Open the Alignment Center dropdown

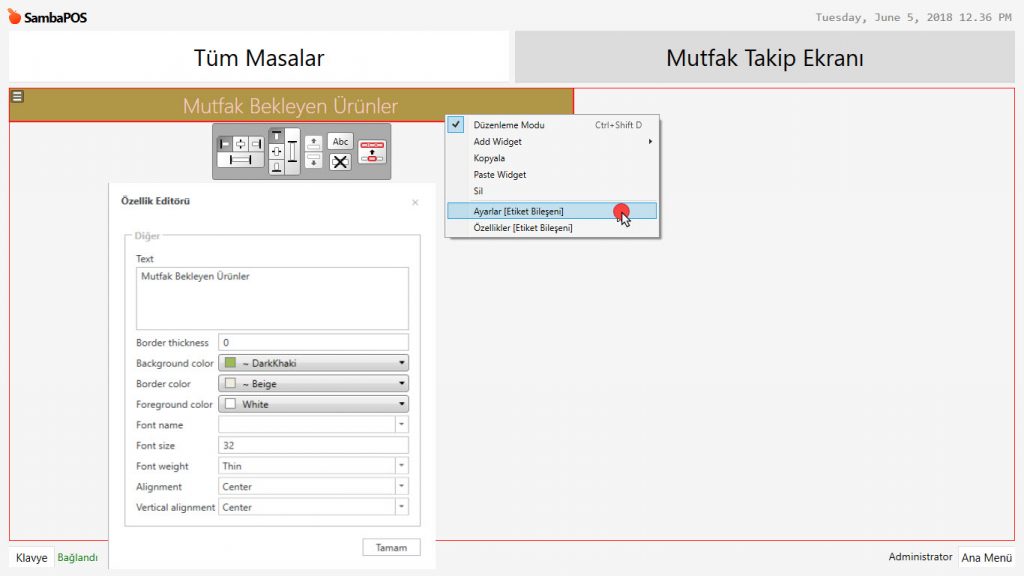[x=401, y=487]
